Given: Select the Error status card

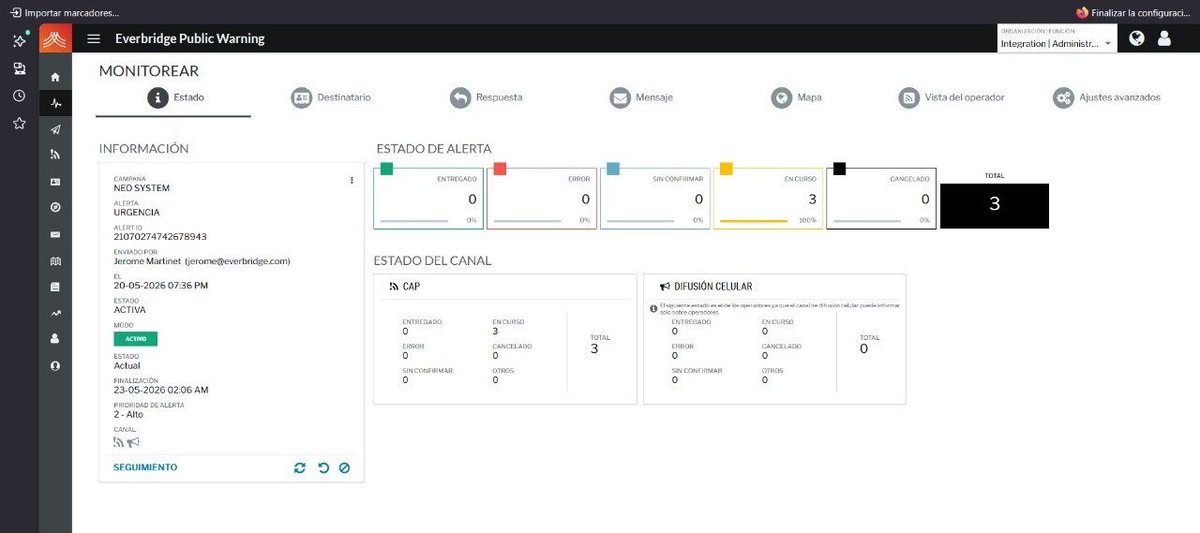Looking at the screenshot, I should pos(540,198).
